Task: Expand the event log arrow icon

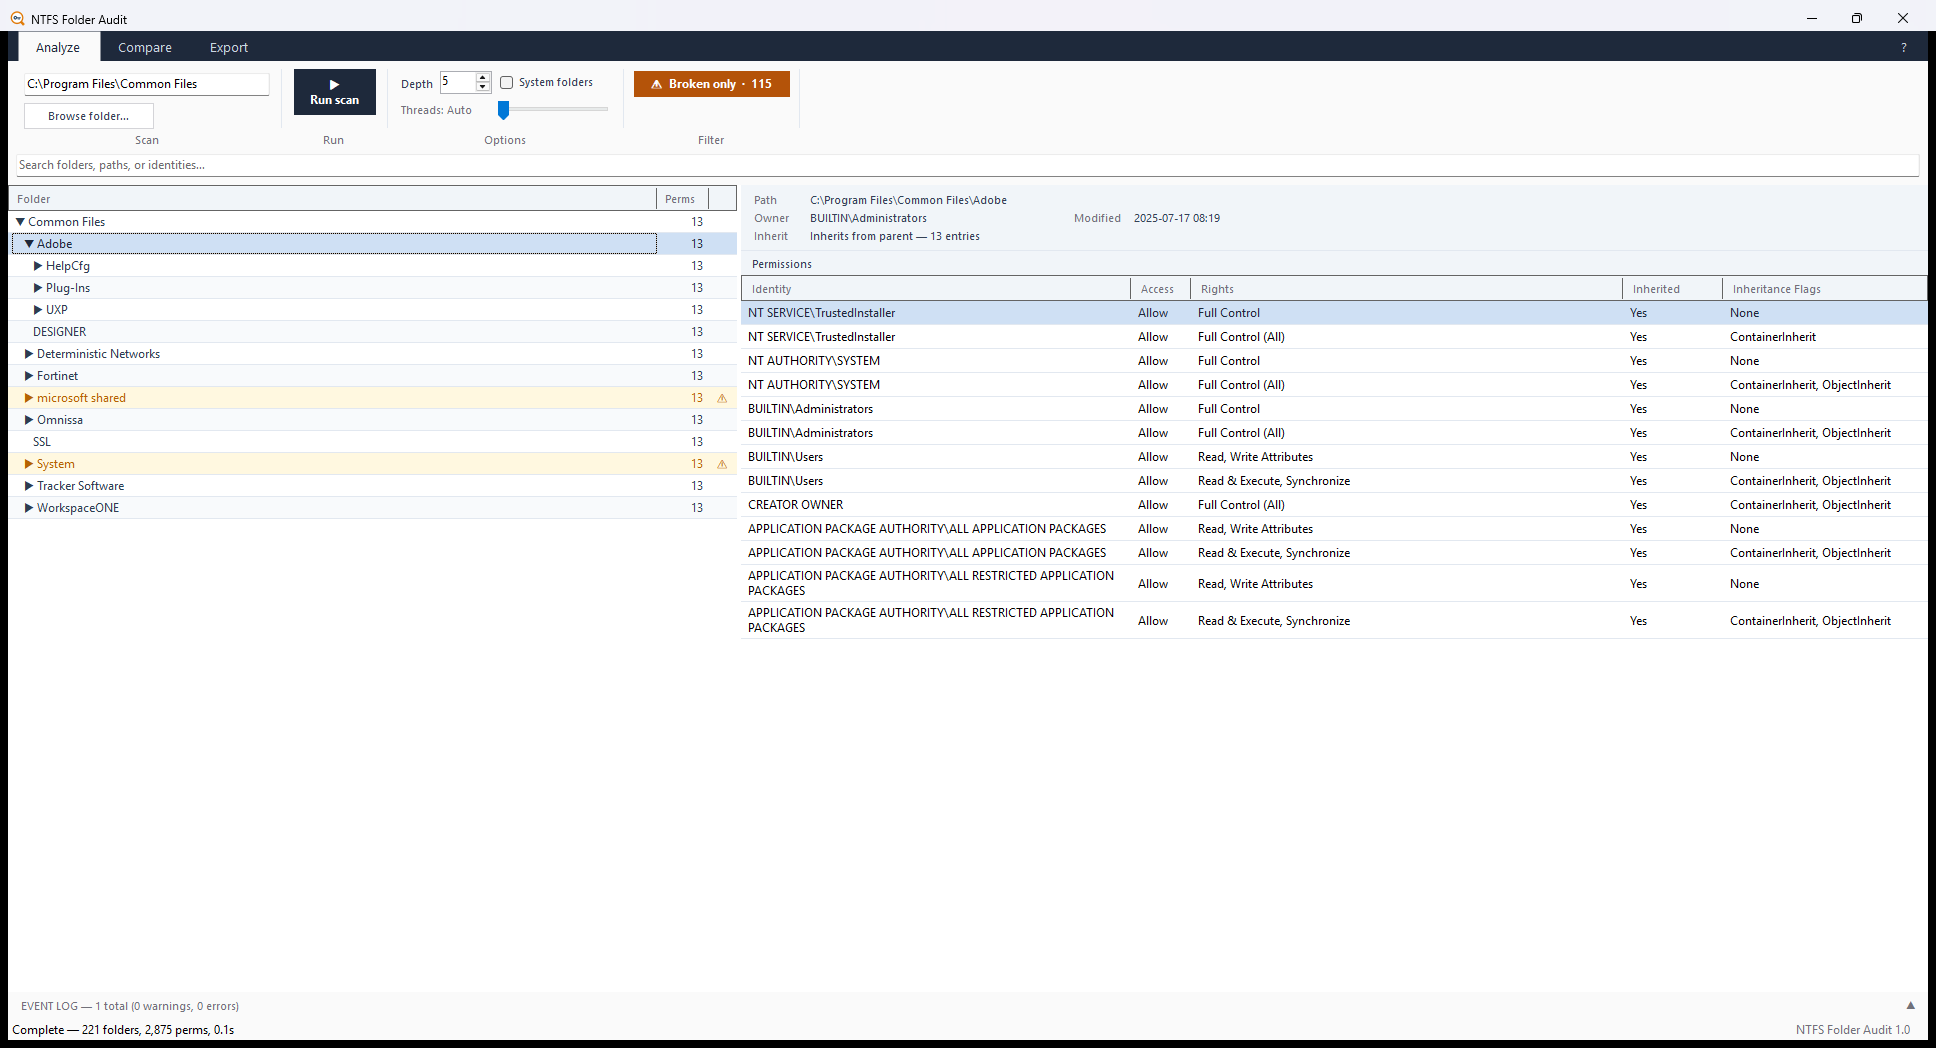Action: [x=1910, y=1006]
